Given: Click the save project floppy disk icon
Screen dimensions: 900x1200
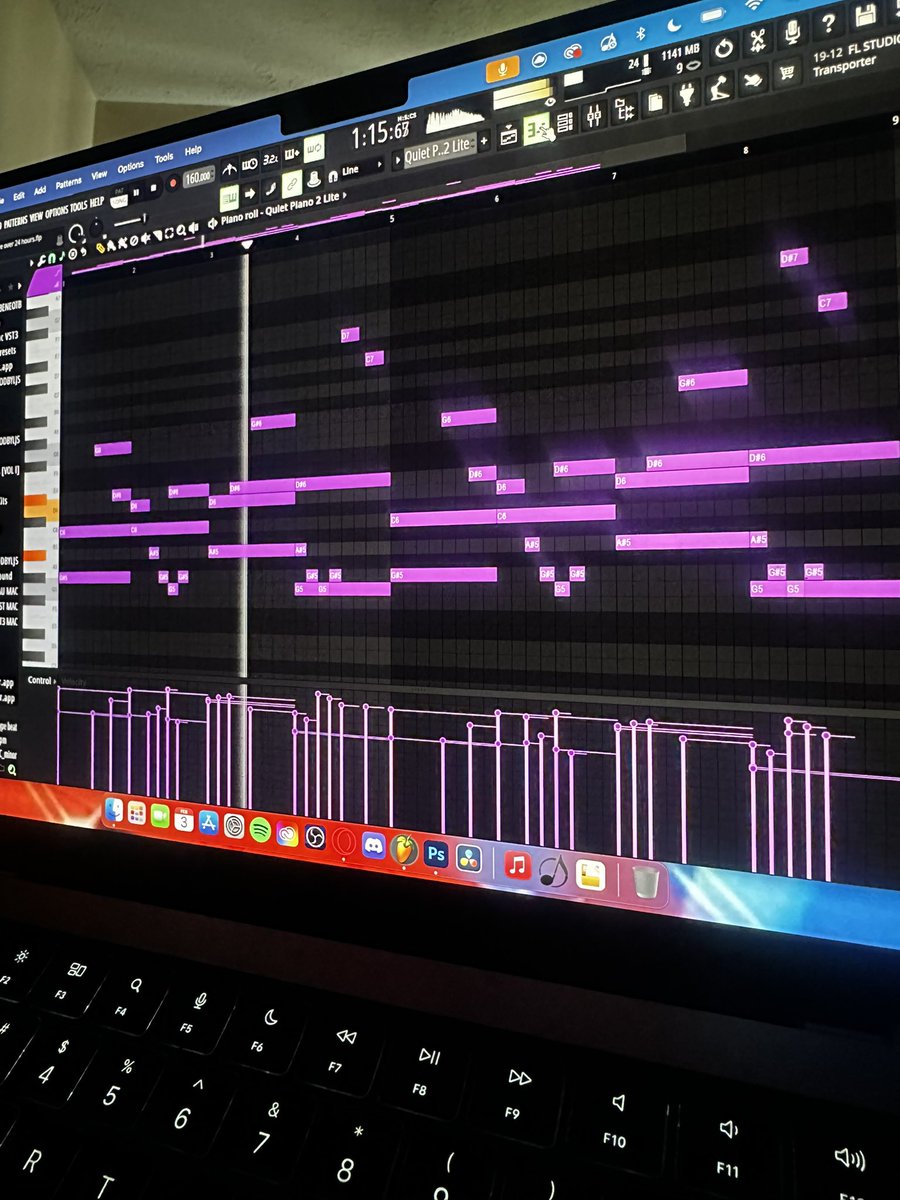Looking at the screenshot, I should [x=865, y=15].
